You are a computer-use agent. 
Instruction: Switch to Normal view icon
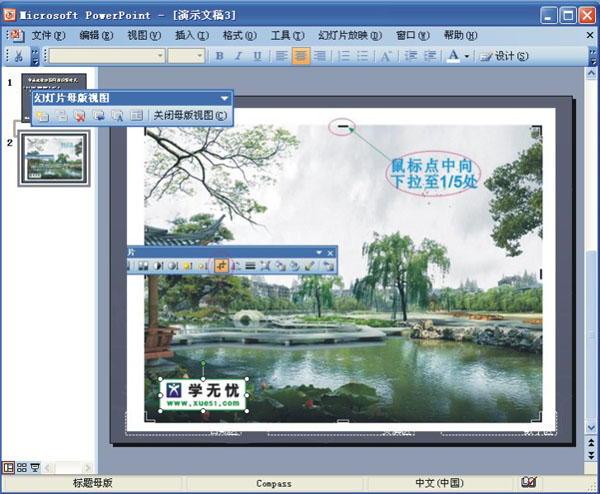click(x=8, y=468)
